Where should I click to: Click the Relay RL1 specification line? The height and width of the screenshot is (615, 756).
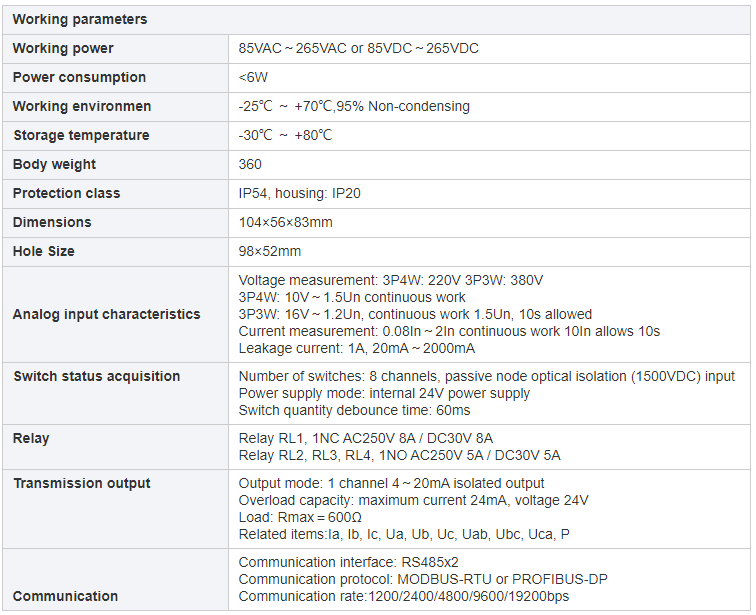[366, 439]
